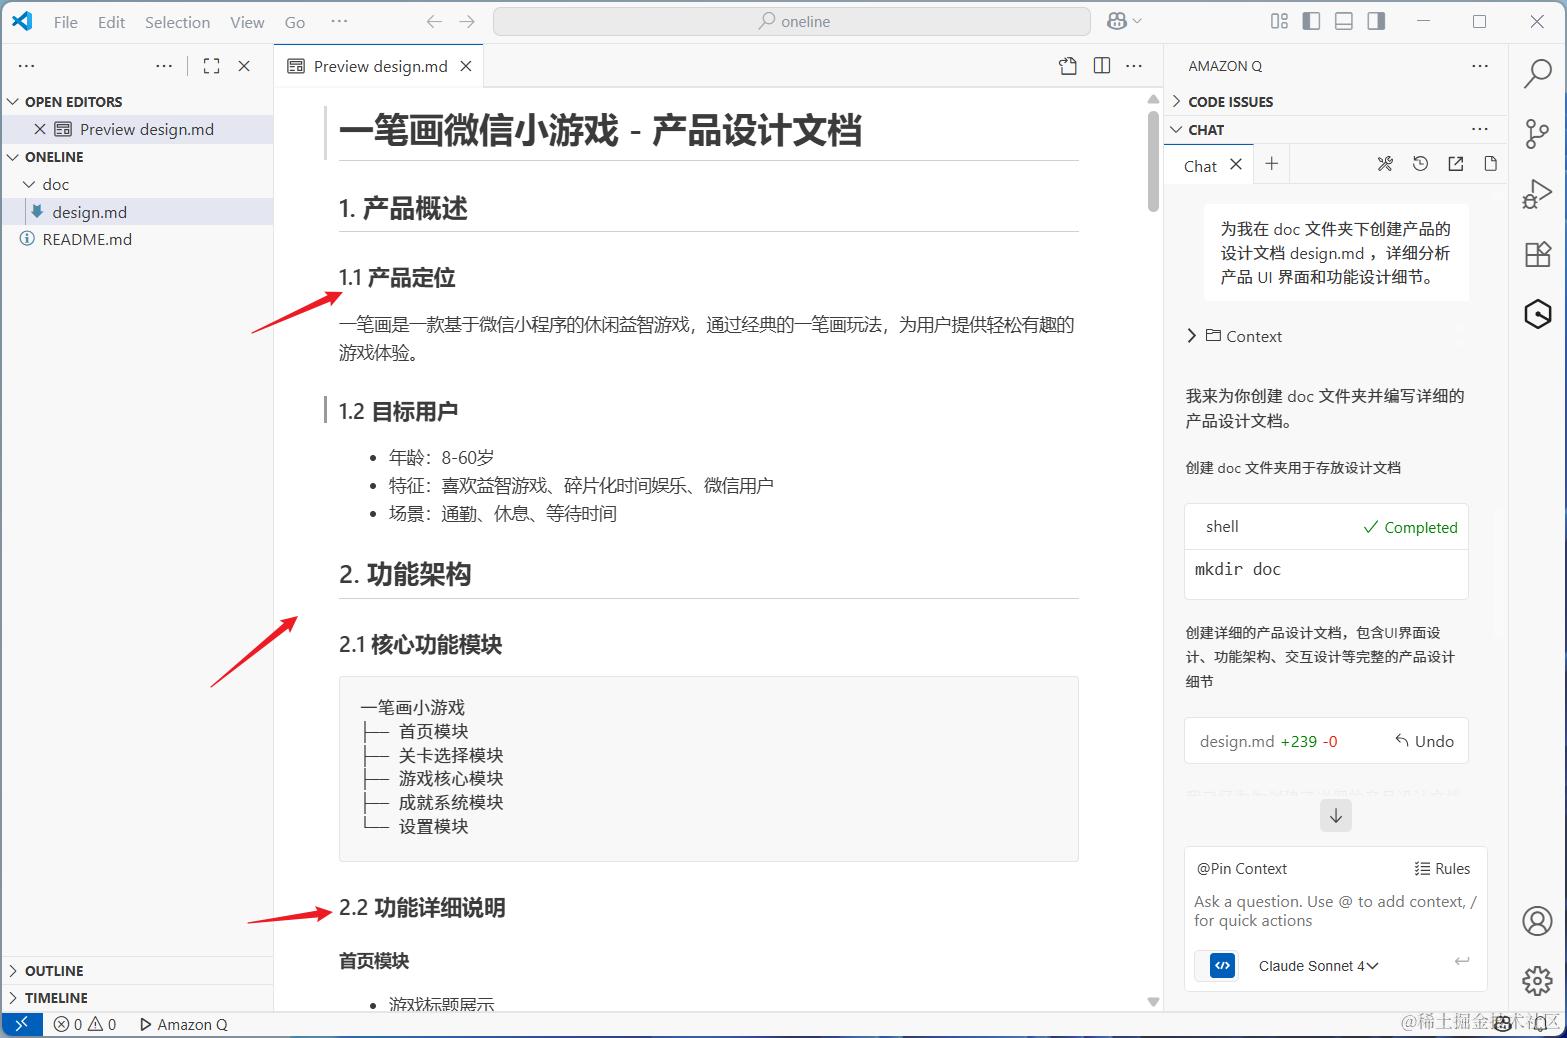
Task: Open explorer Views and More Actions ellipsis
Action: tap(164, 66)
